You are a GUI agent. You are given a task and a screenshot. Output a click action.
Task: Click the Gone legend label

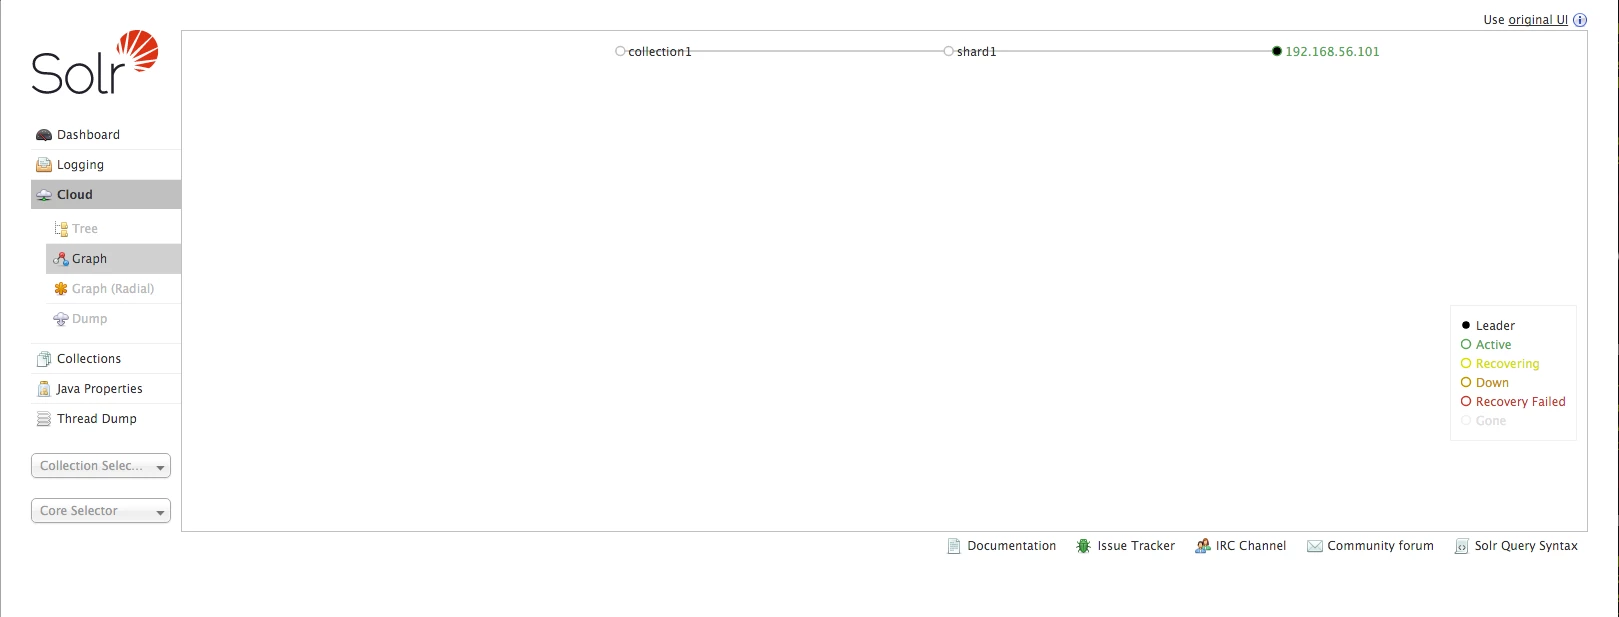coord(1490,421)
